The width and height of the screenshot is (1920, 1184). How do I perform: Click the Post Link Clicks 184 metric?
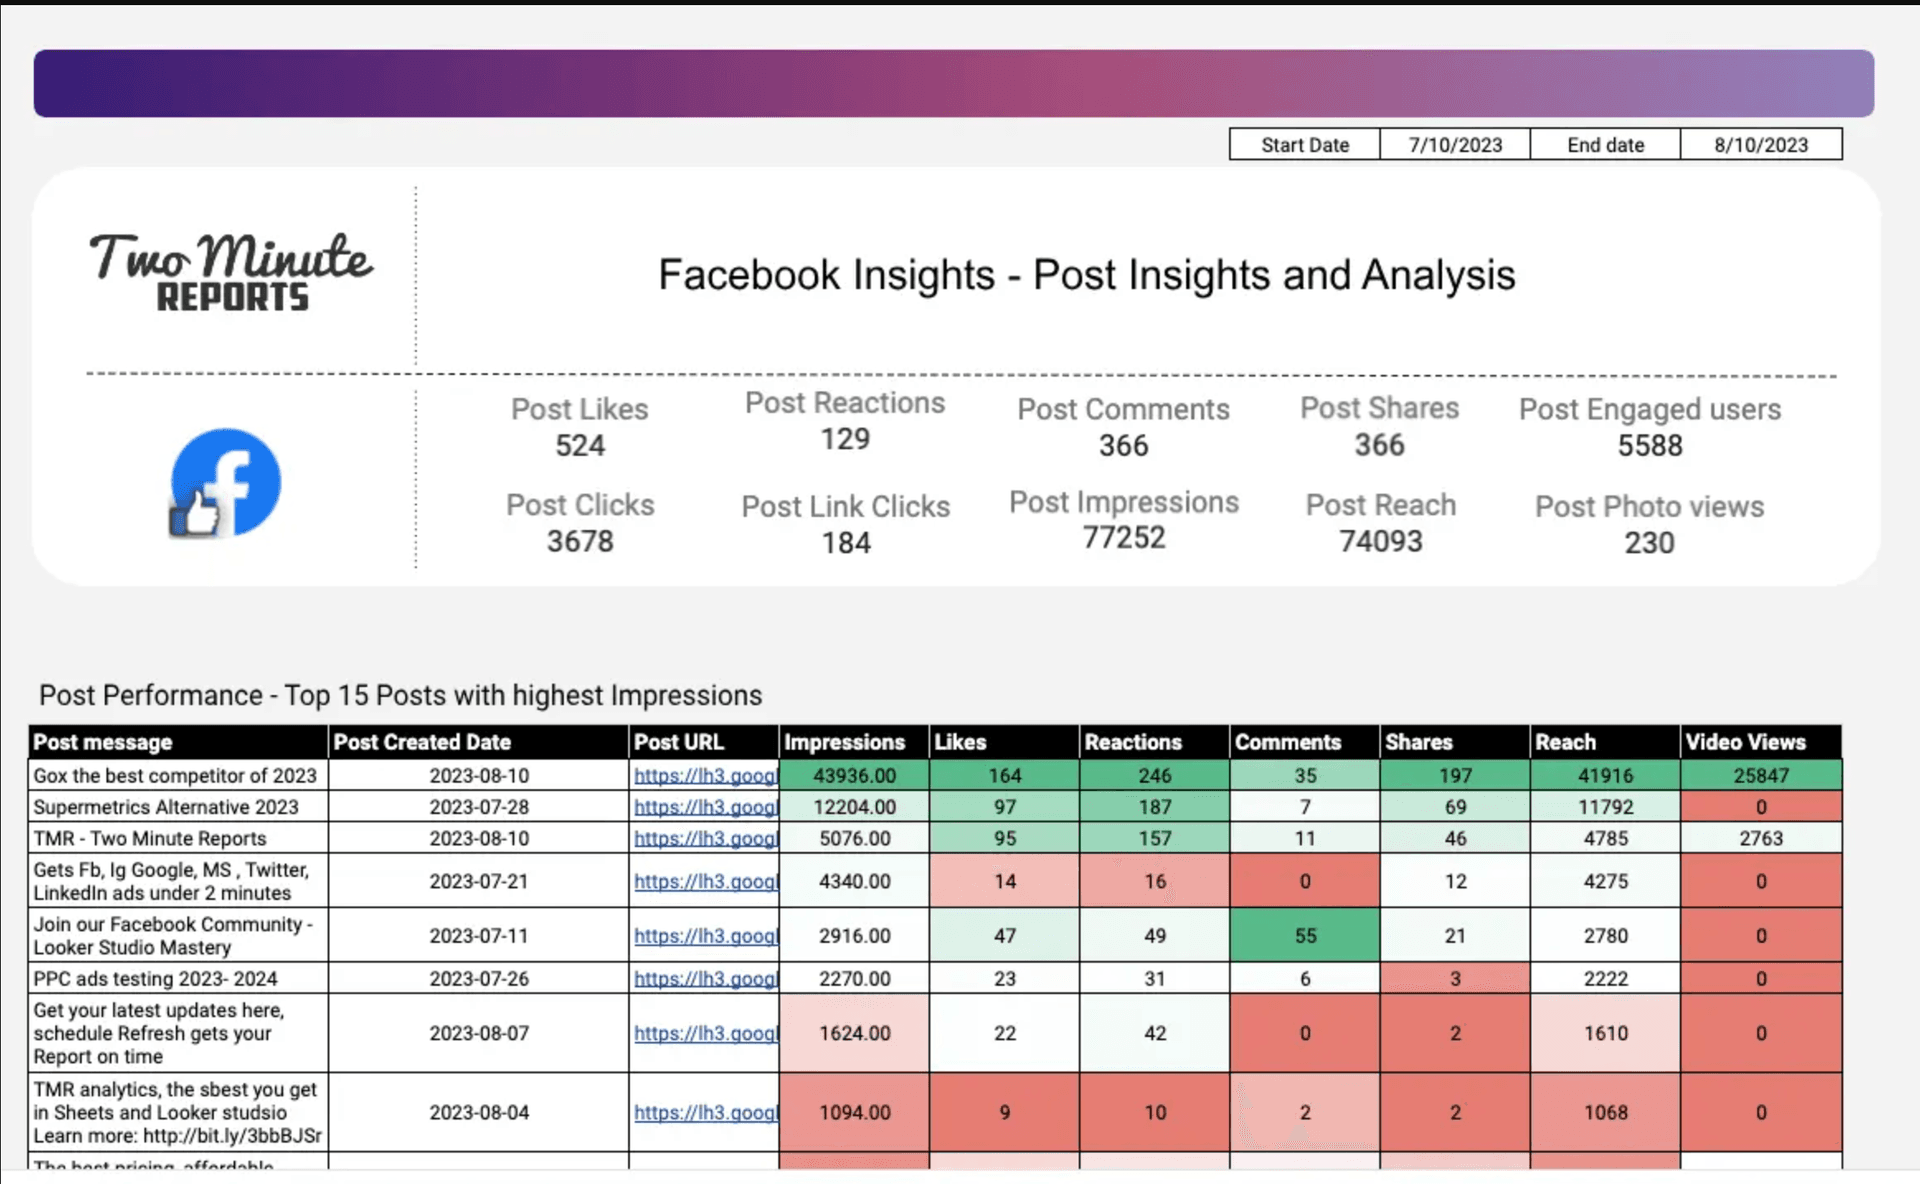click(x=846, y=525)
